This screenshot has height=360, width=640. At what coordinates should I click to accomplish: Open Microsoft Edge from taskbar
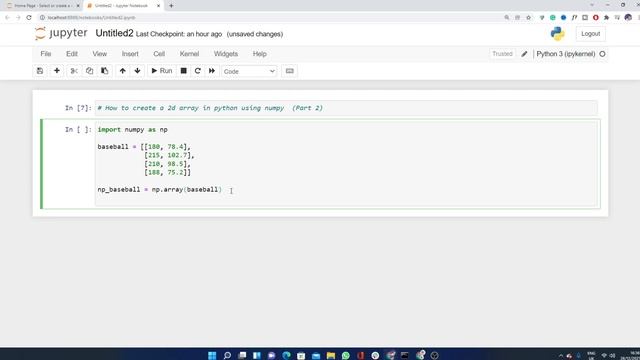coord(286,355)
